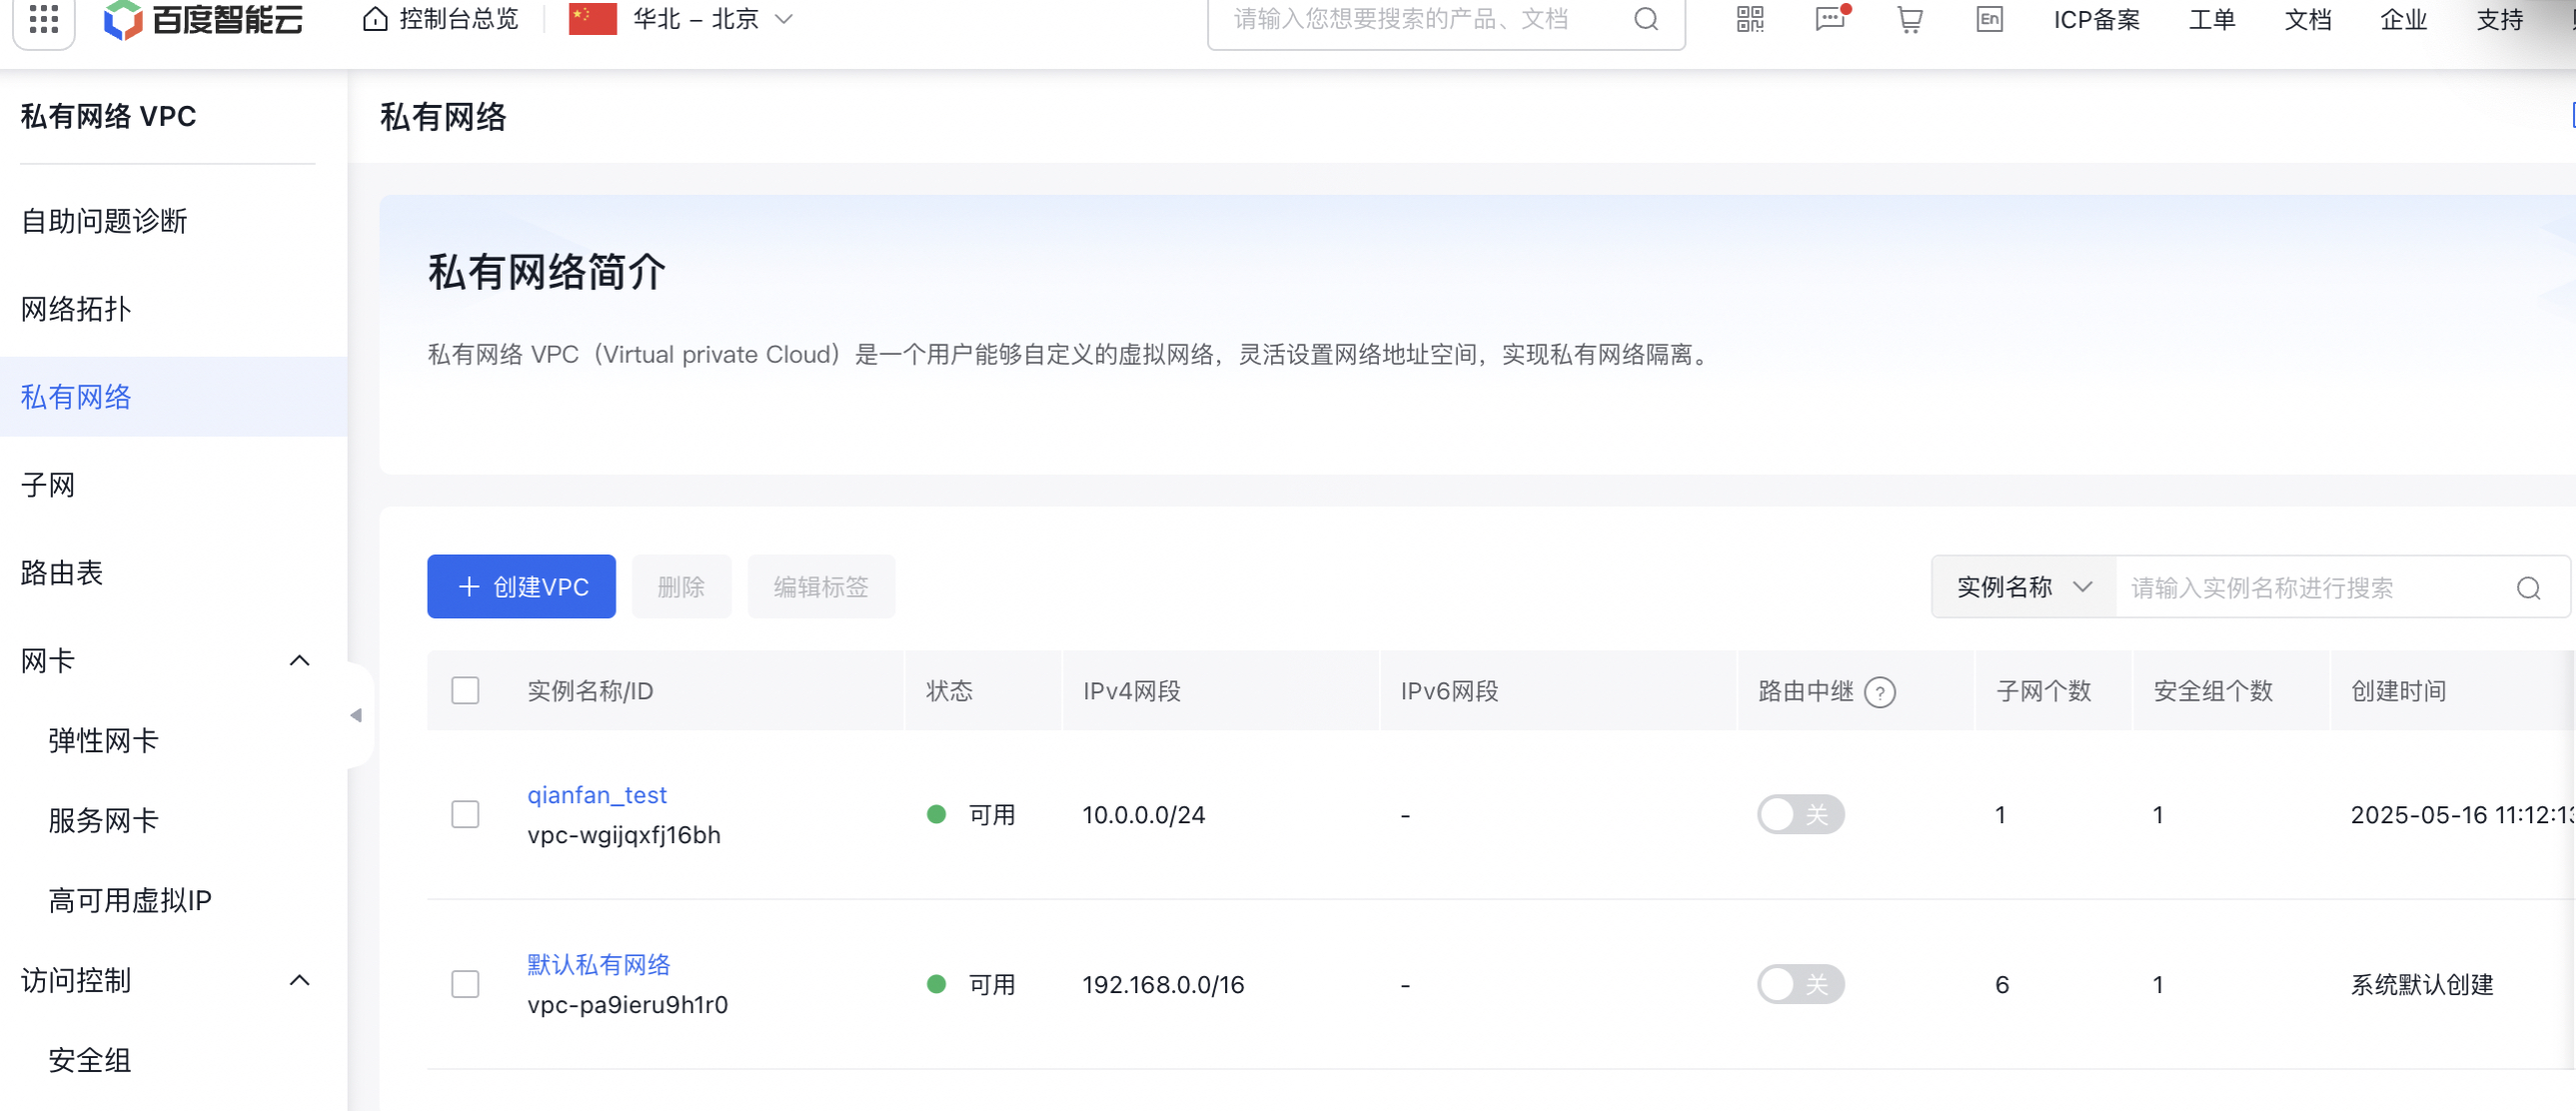The width and height of the screenshot is (2576, 1111).
Task: Click the IPv6网段 column header
Action: pos(1449,691)
